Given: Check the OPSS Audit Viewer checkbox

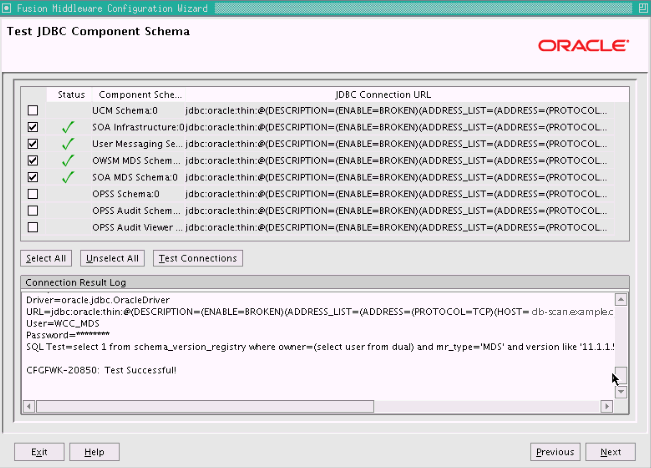Looking at the screenshot, I should (x=33, y=227).
